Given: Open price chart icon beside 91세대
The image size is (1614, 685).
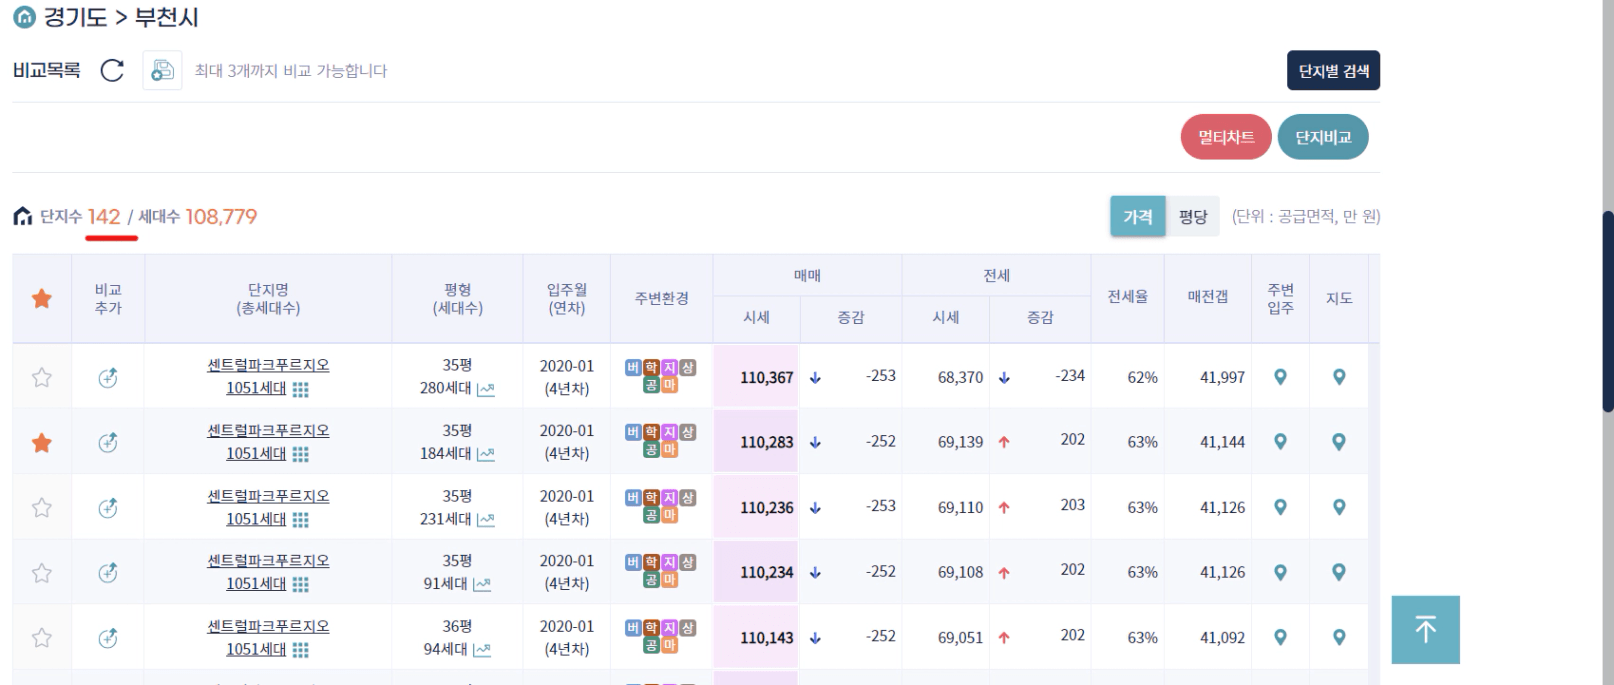Looking at the screenshot, I should 482,584.
